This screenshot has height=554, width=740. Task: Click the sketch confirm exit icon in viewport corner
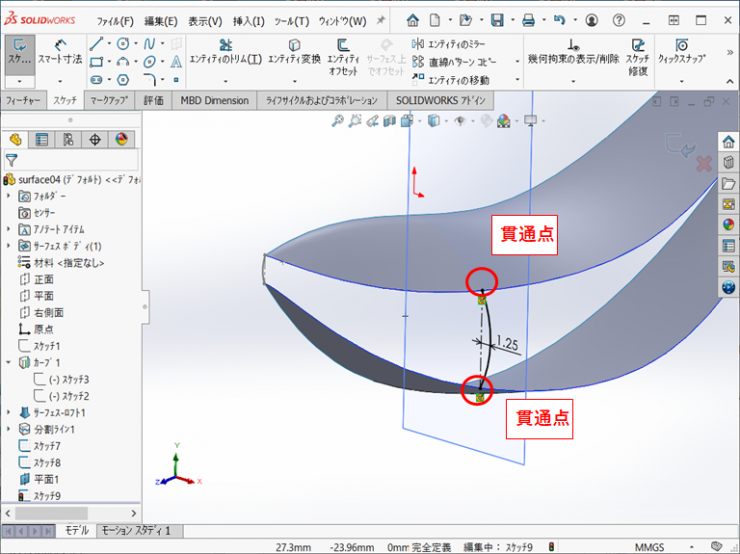click(682, 146)
